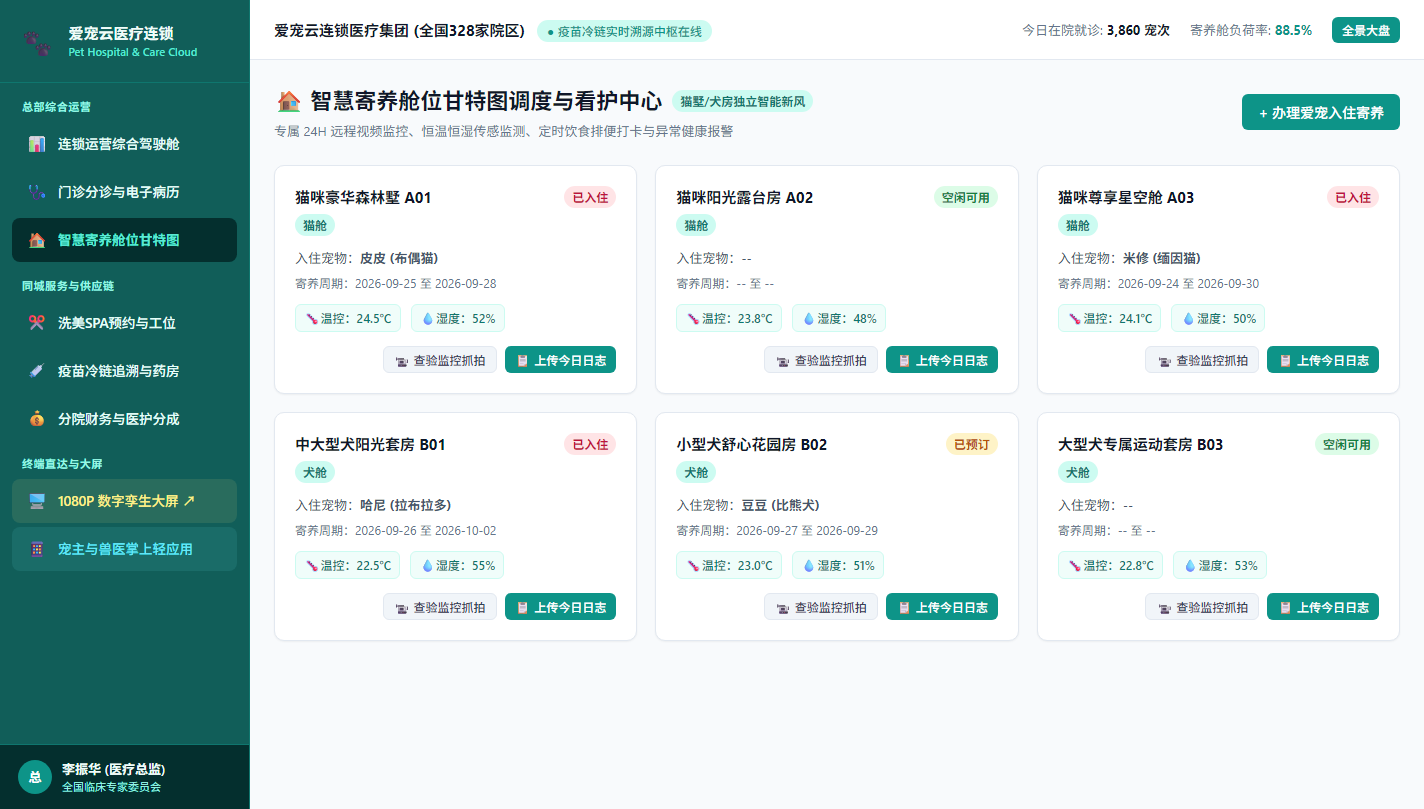Click 已入住 status on card A01

click(590, 197)
